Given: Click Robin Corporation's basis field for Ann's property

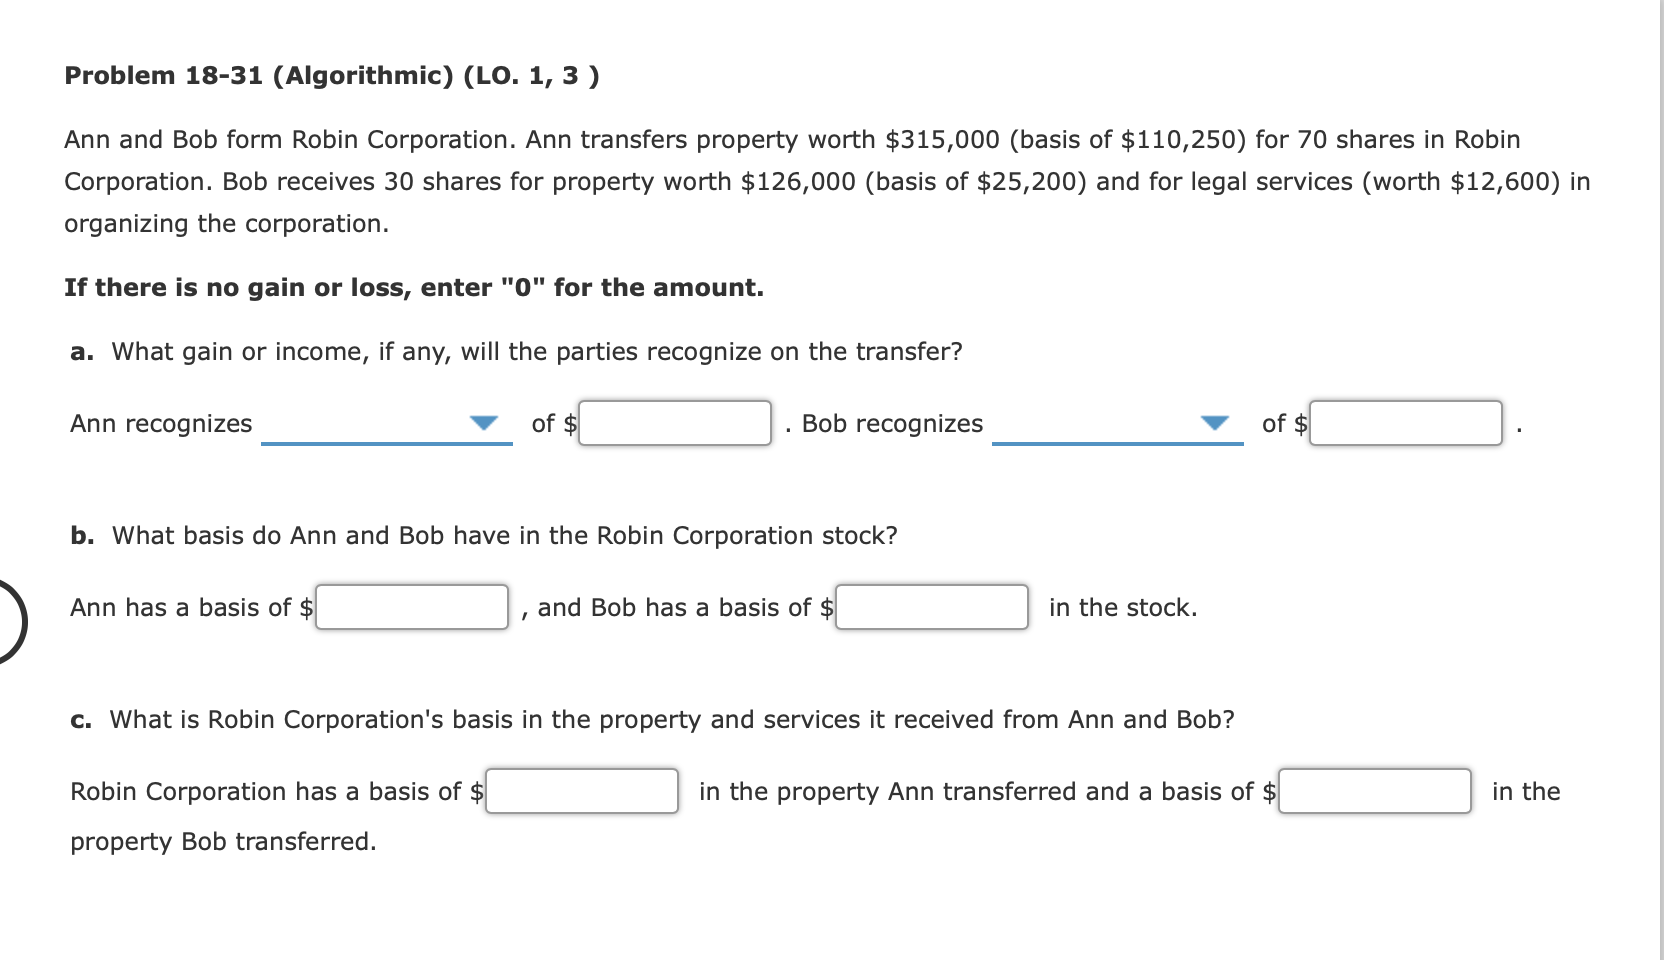Looking at the screenshot, I should coord(580,791).
